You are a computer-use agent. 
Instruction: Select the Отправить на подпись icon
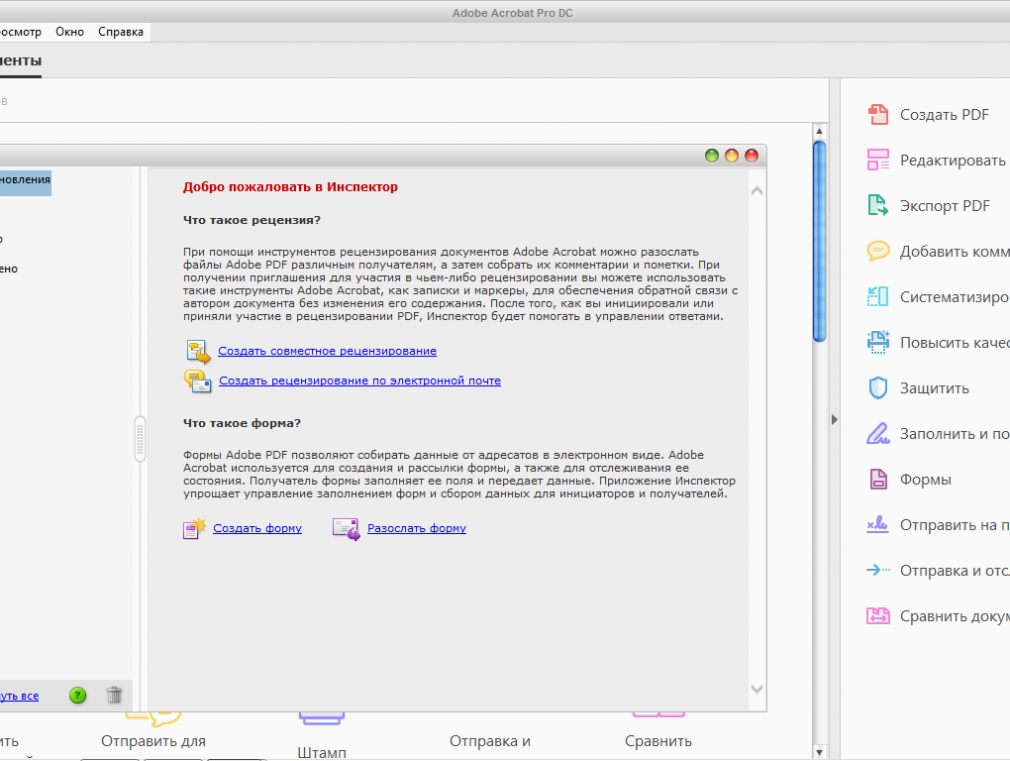click(878, 525)
